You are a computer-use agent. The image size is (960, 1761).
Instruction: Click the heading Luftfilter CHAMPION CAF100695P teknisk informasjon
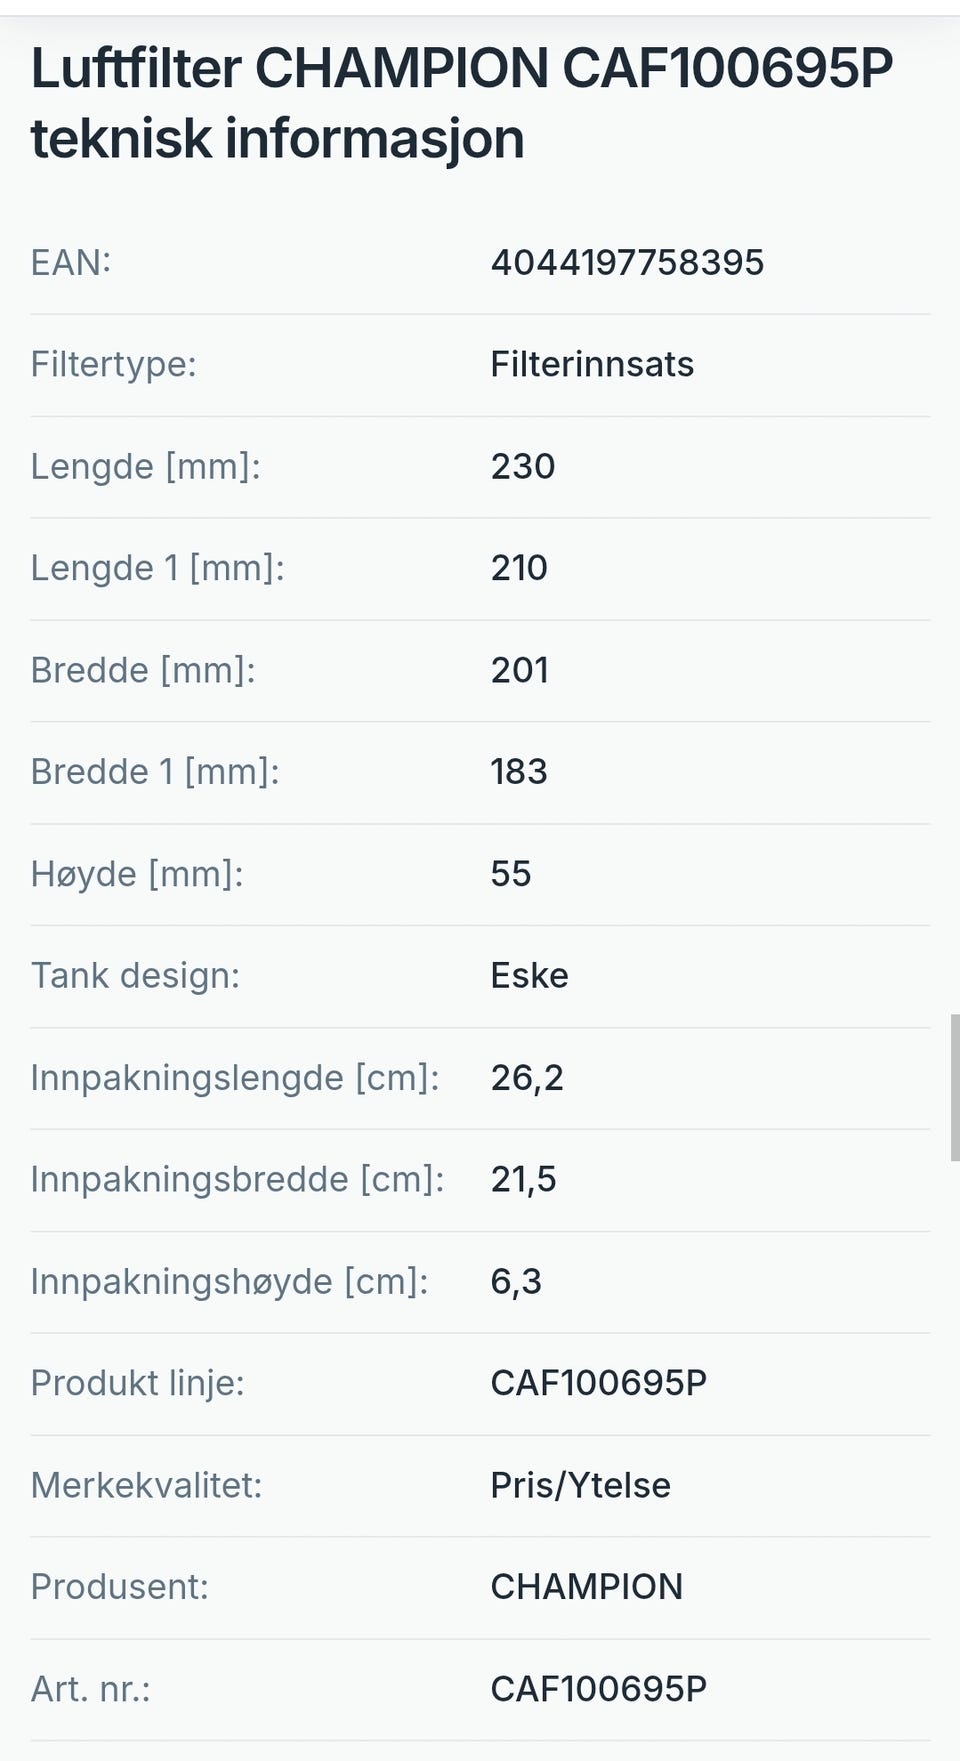pos(462,103)
